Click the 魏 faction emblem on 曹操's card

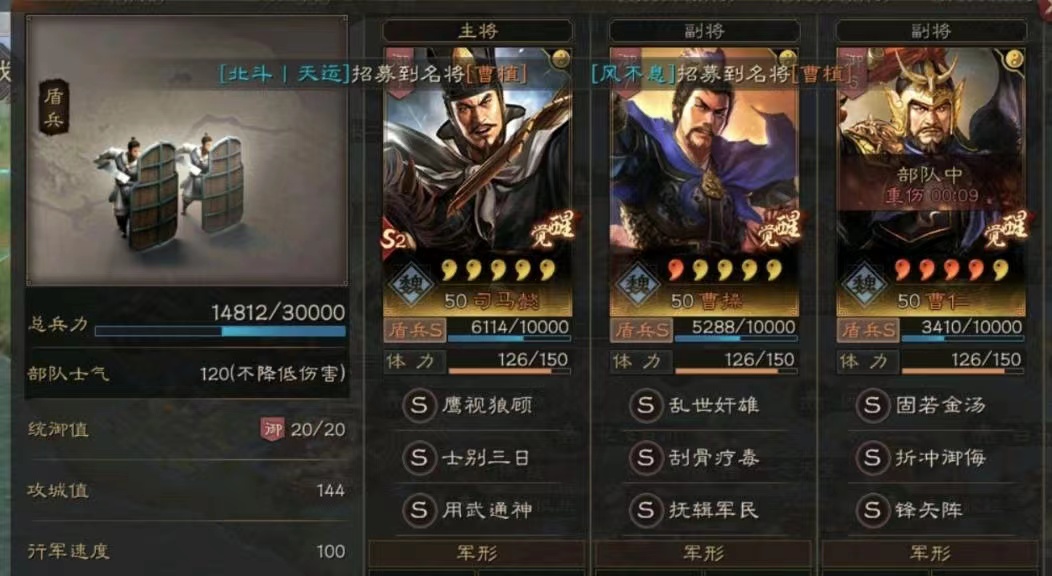637,284
